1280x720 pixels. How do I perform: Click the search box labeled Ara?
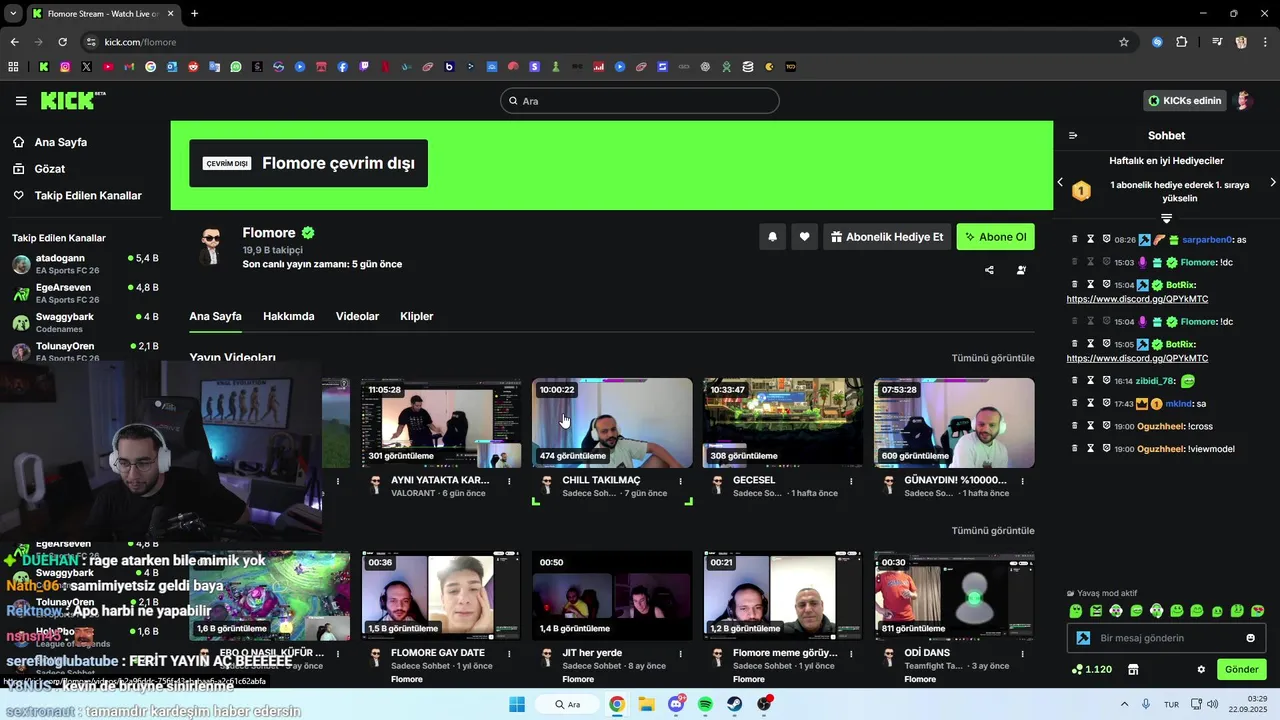[640, 101]
